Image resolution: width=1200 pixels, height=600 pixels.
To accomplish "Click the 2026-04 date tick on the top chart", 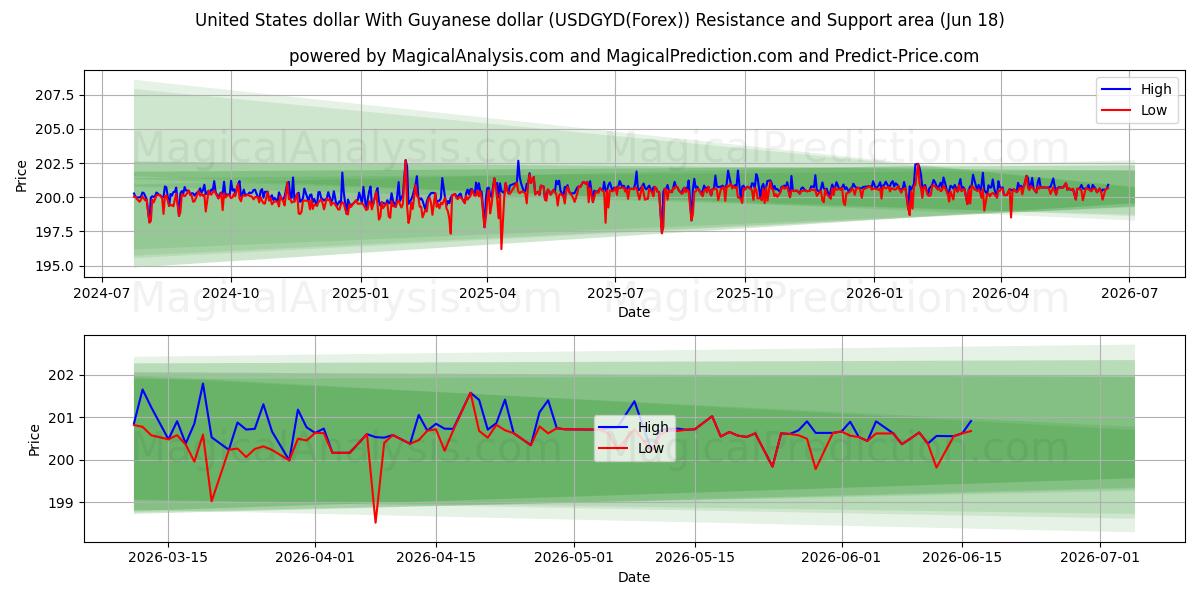I will pos(1001,293).
